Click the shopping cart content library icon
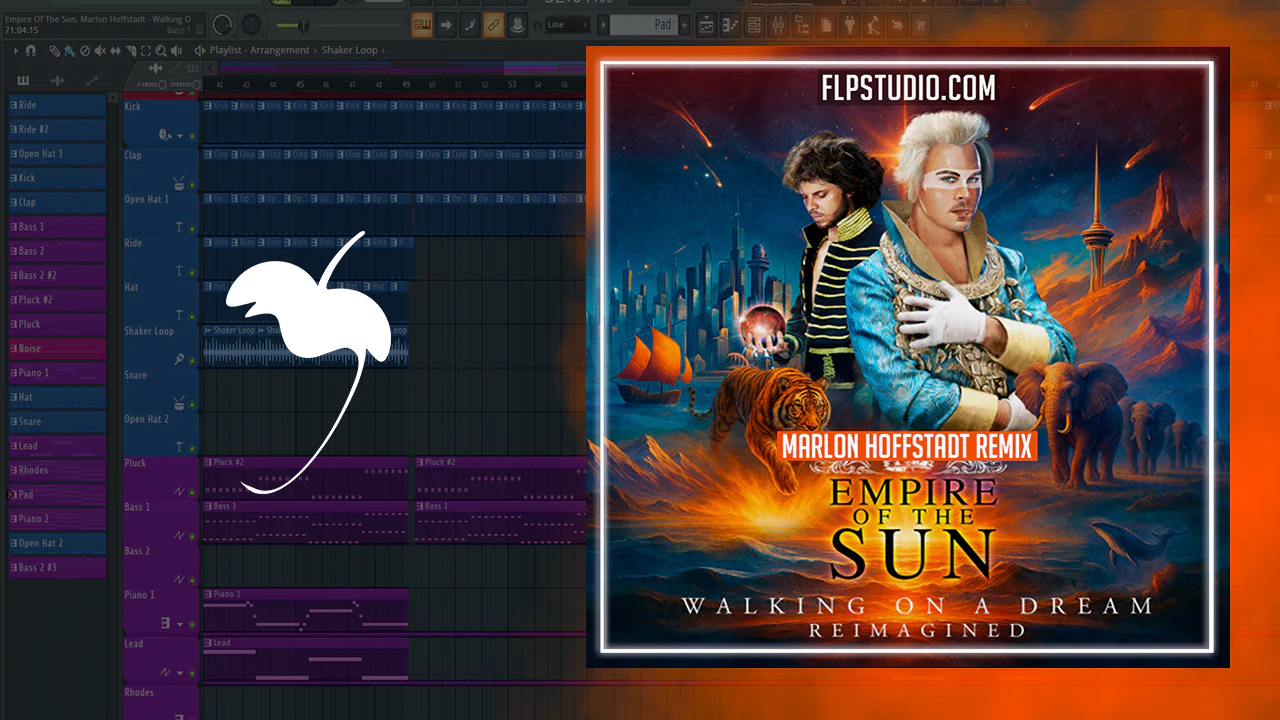Viewport: 1280px width, 720px height. pyautogui.click(x=920, y=25)
